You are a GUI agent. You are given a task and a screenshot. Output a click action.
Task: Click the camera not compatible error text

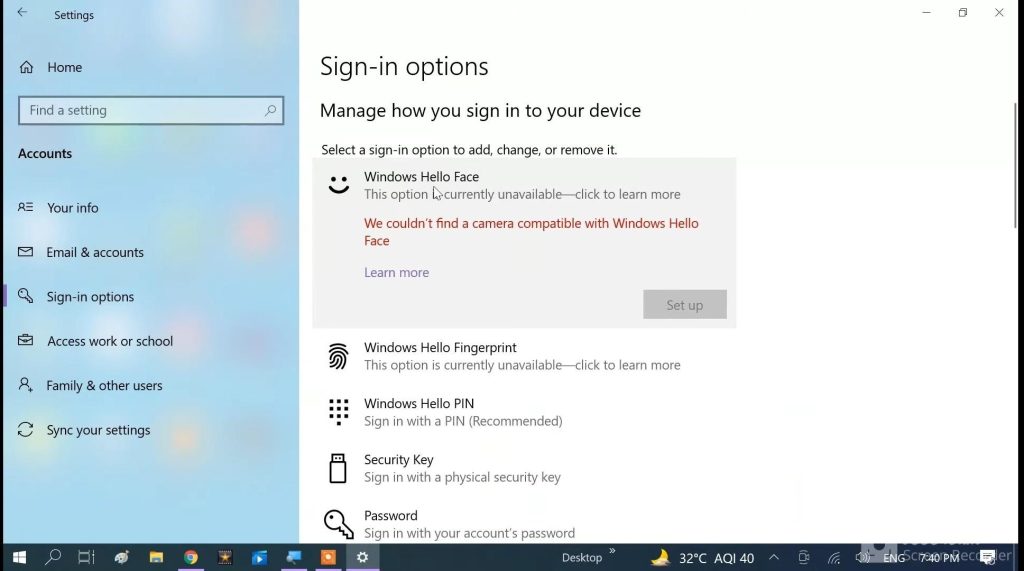coord(531,232)
